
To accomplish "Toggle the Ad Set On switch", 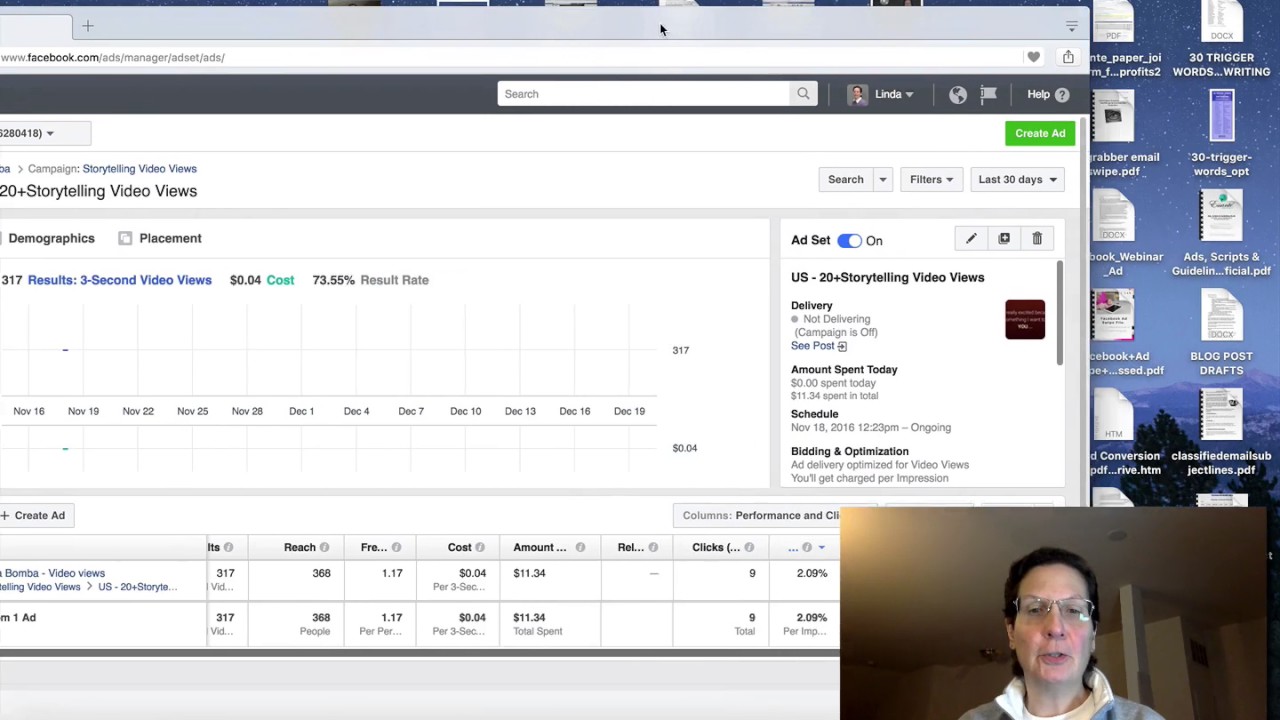I will click(x=849, y=241).
